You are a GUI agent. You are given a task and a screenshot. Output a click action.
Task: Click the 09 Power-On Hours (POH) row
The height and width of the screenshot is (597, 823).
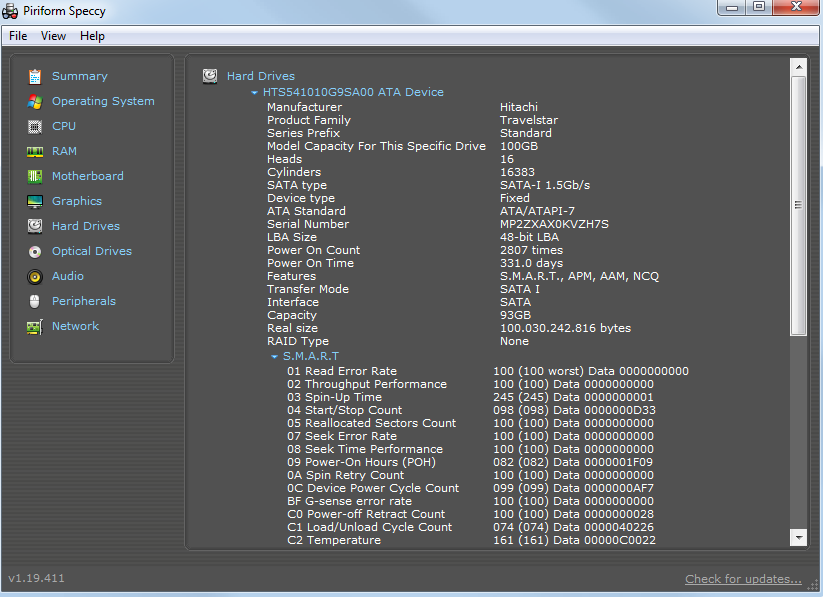[x=470, y=463]
